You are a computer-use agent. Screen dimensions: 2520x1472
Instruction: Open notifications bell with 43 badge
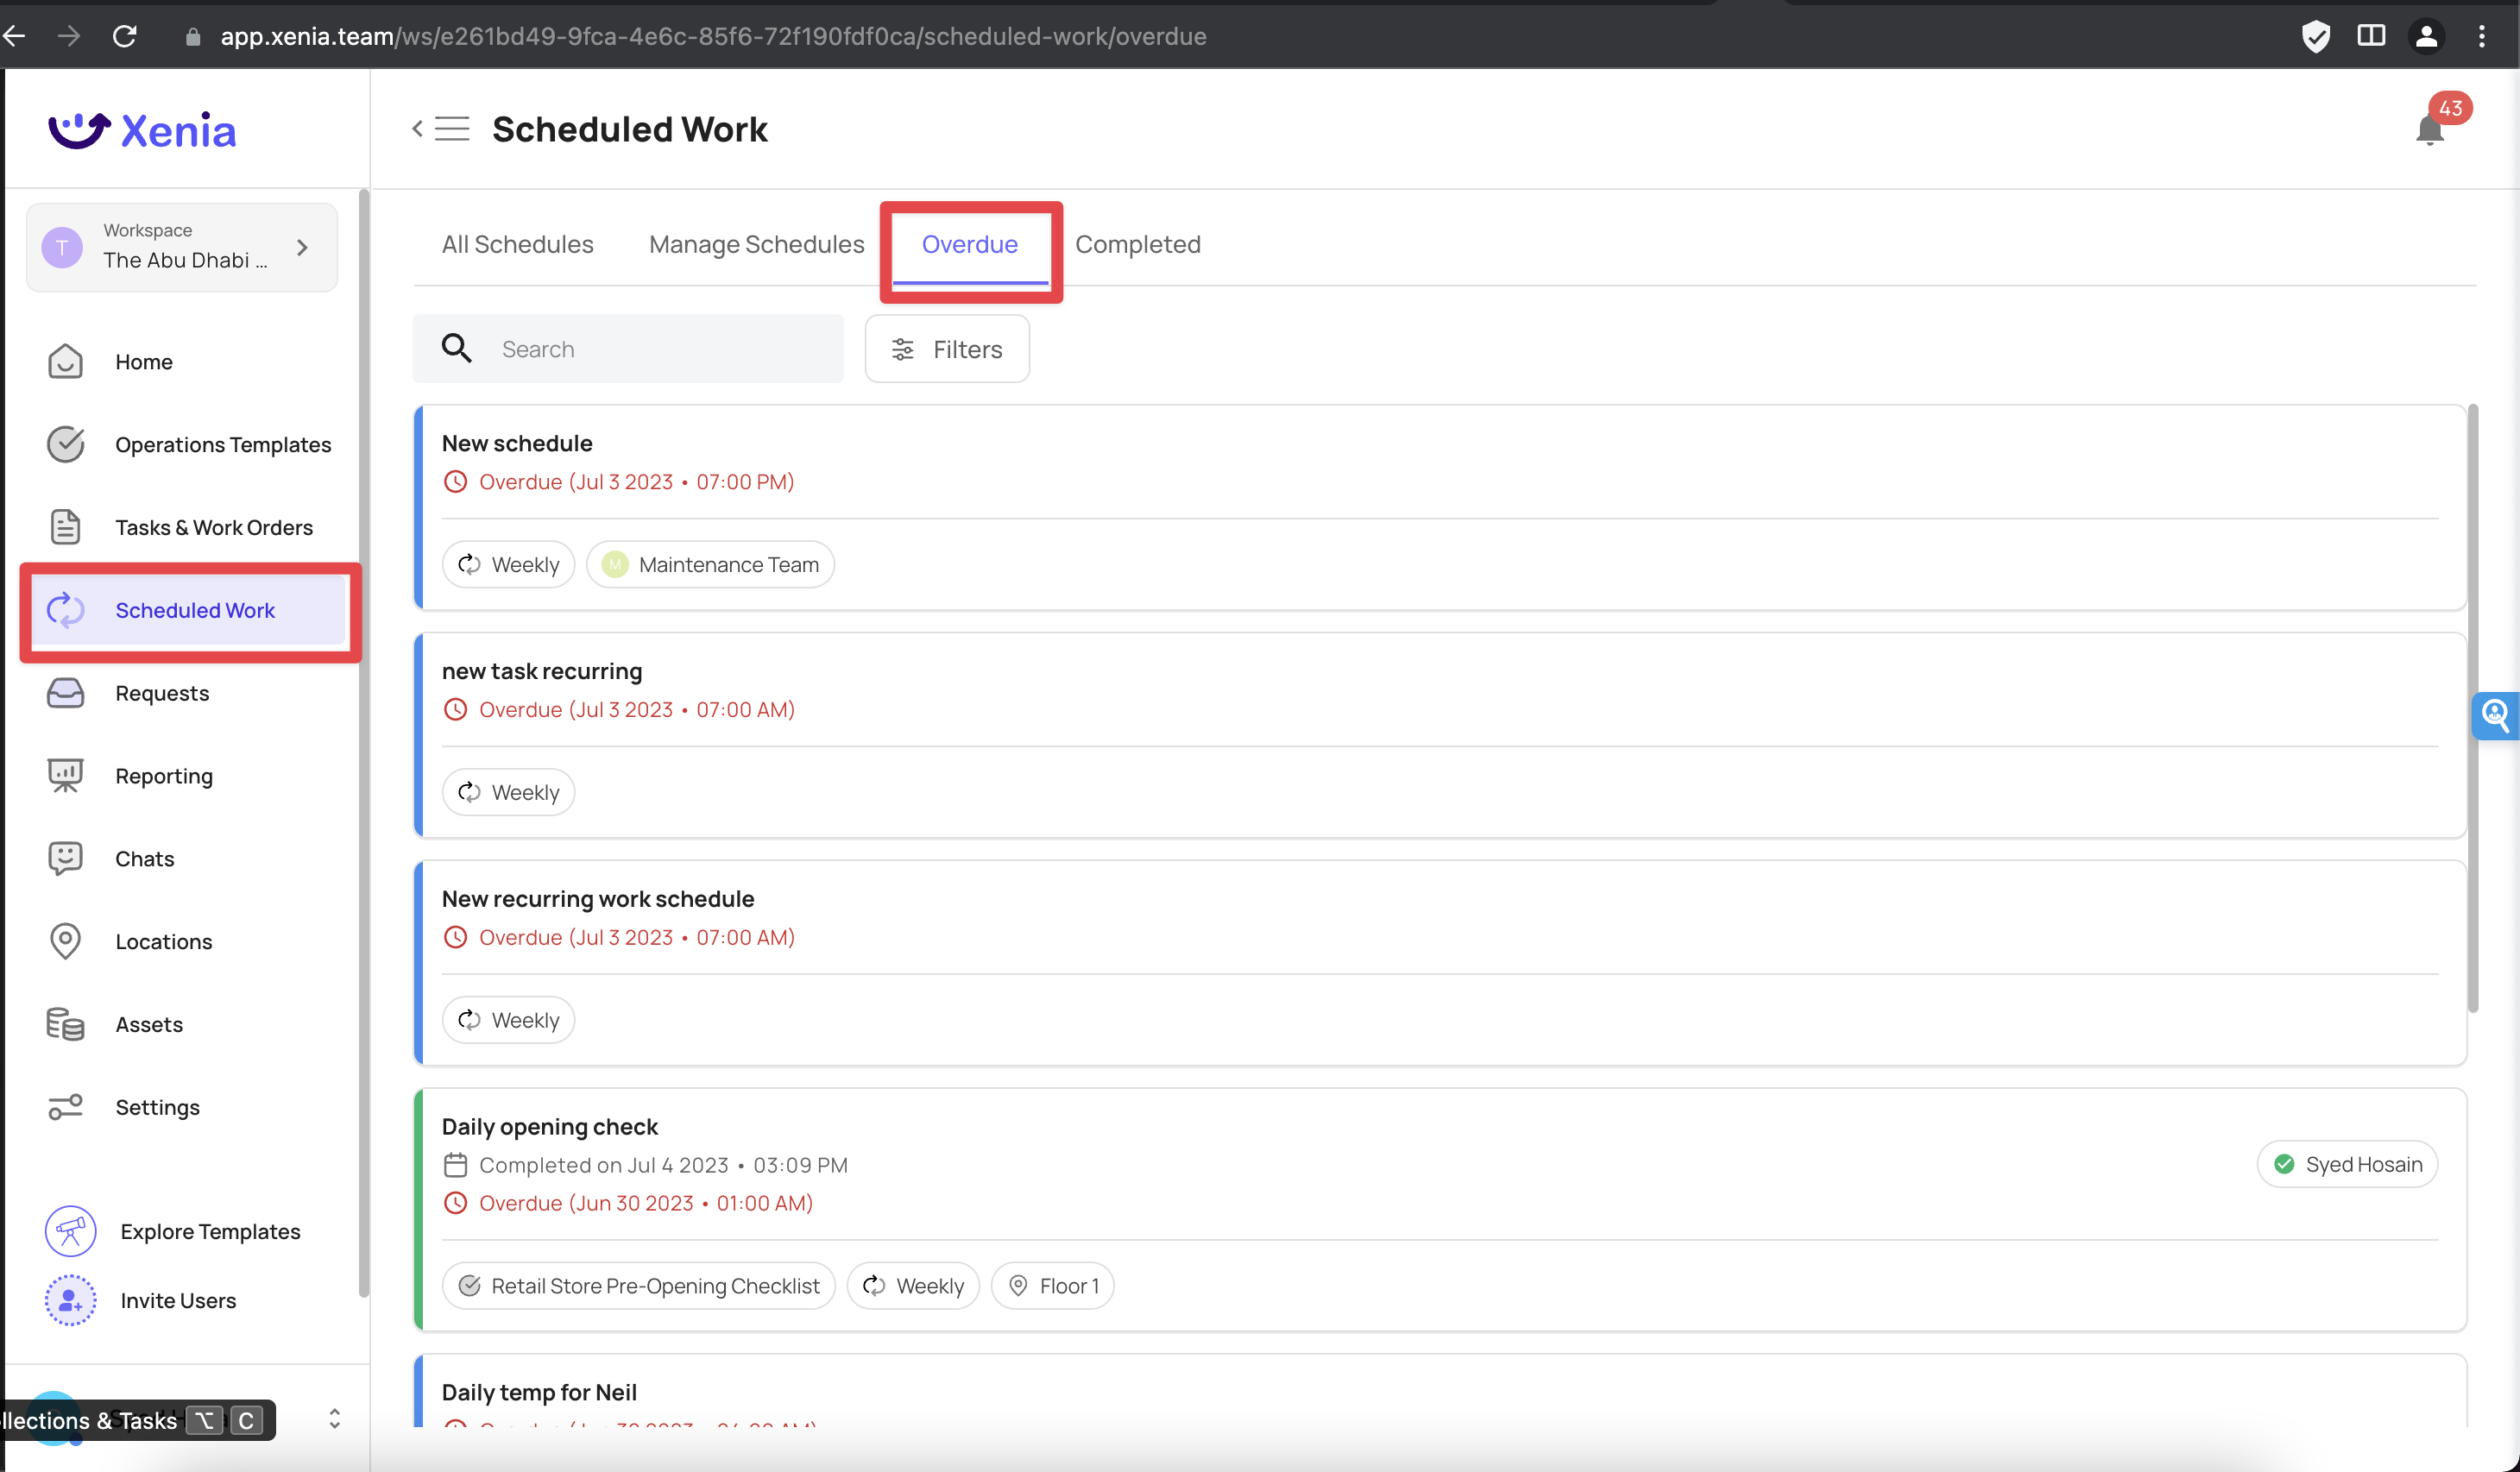click(2429, 130)
